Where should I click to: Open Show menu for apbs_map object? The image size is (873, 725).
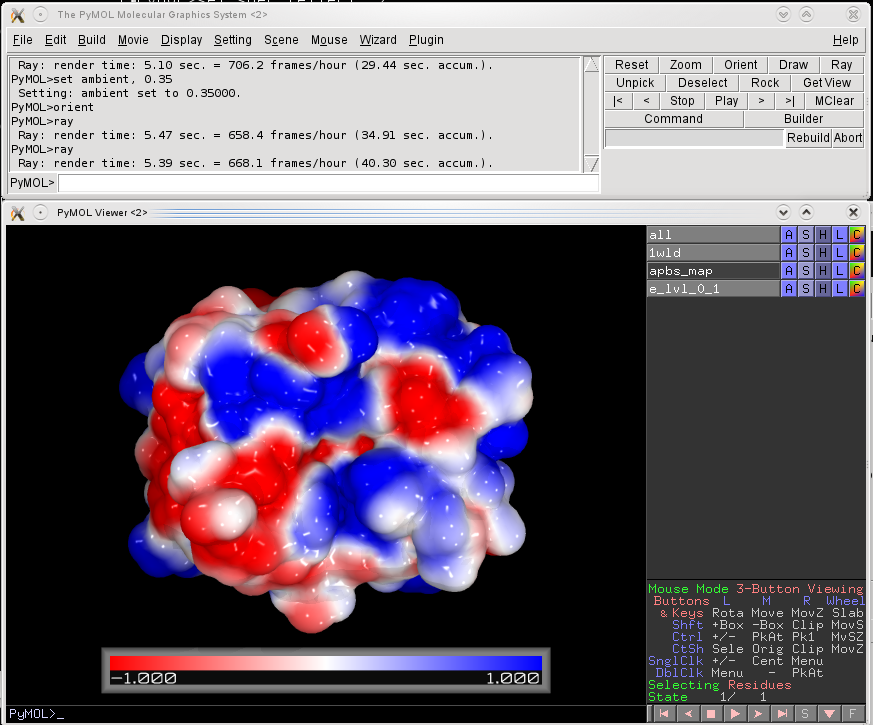tap(806, 271)
